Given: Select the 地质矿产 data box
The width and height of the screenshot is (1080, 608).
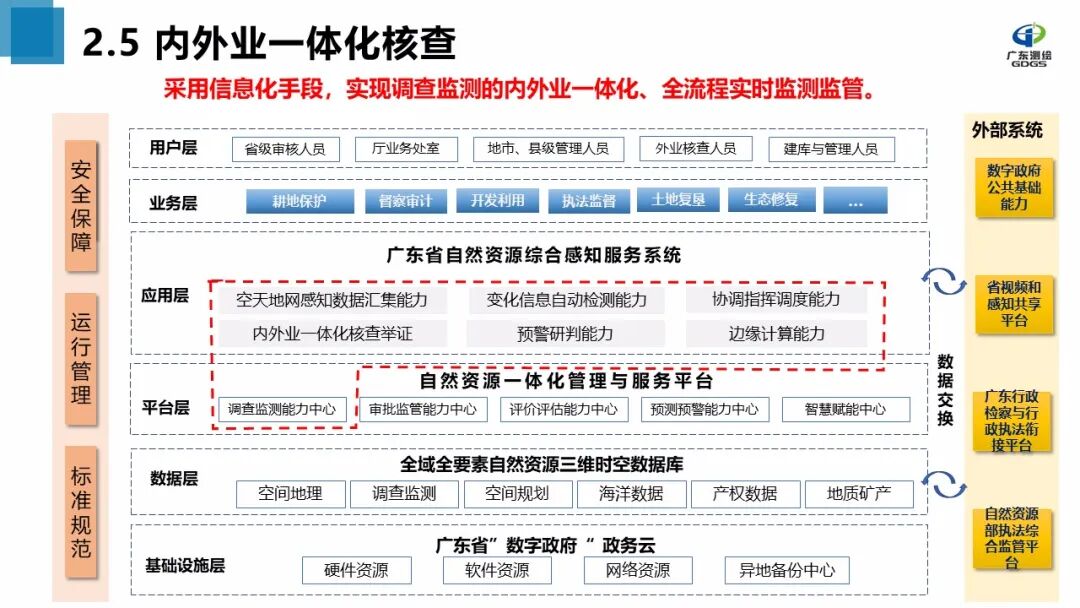Looking at the screenshot, I should coord(860,494).
